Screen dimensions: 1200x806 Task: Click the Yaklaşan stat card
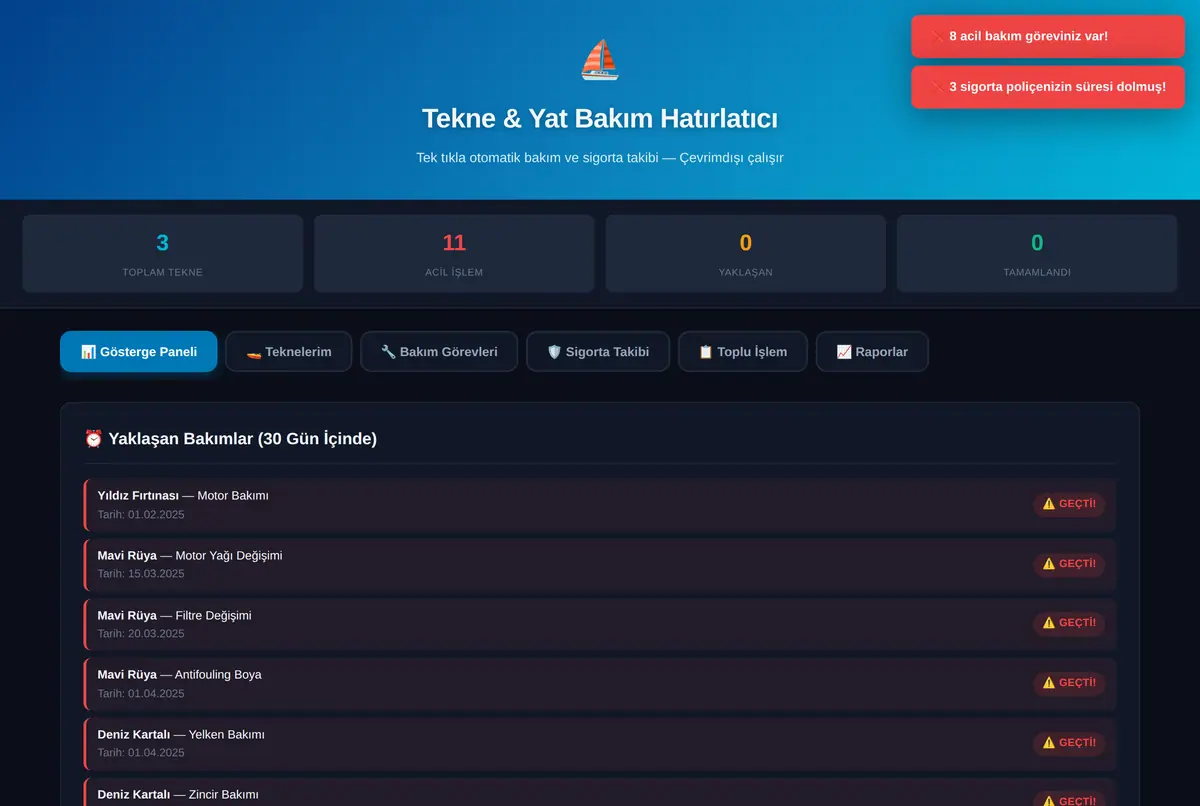coord(746,254)
